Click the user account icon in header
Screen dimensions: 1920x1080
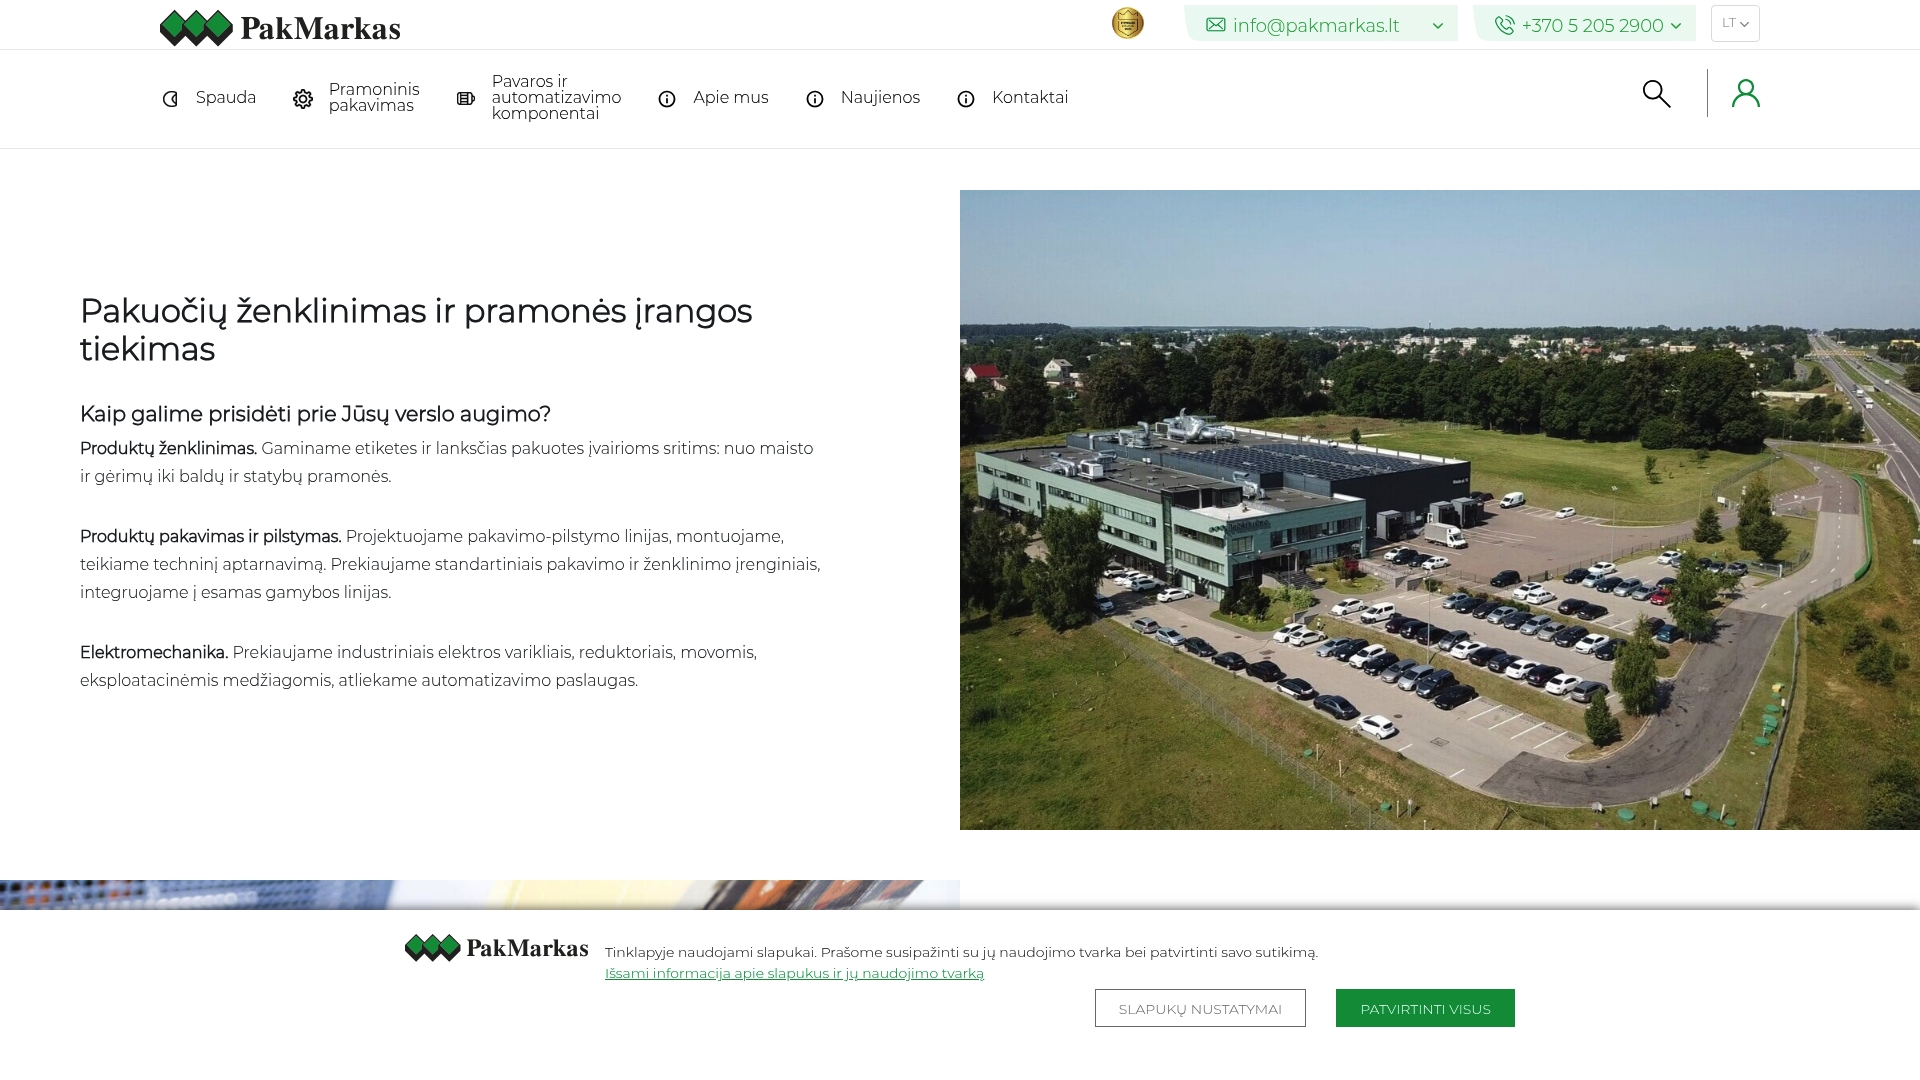coord(1746,93)
